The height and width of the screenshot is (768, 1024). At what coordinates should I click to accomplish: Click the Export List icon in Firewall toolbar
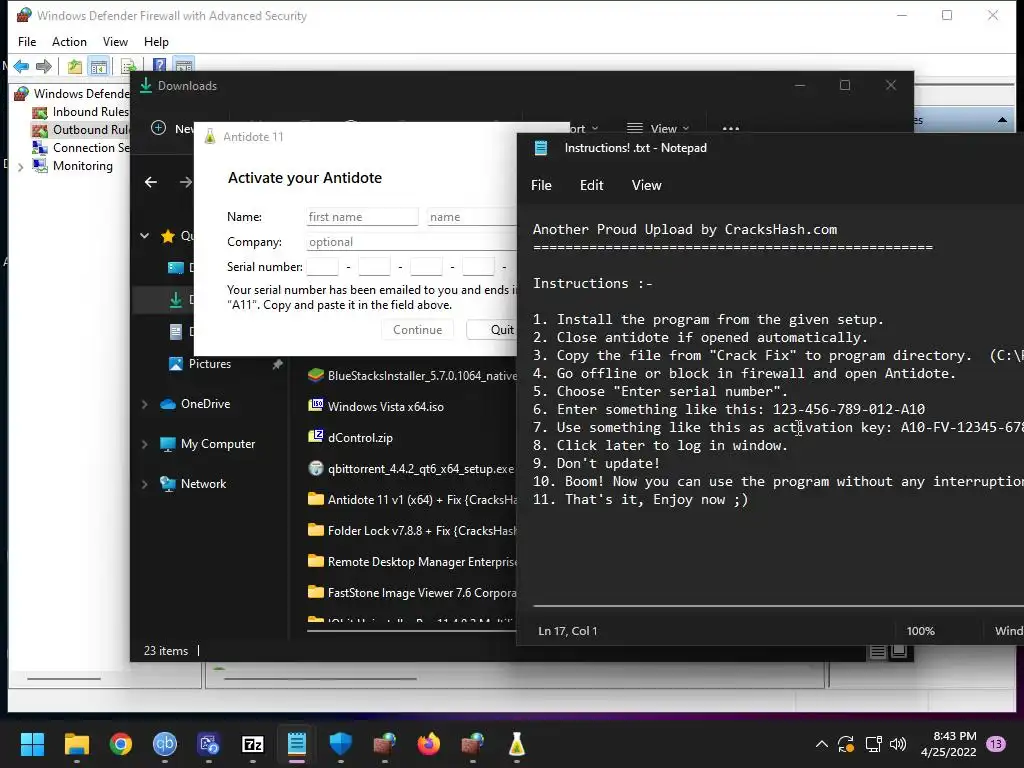pos(128,66)
